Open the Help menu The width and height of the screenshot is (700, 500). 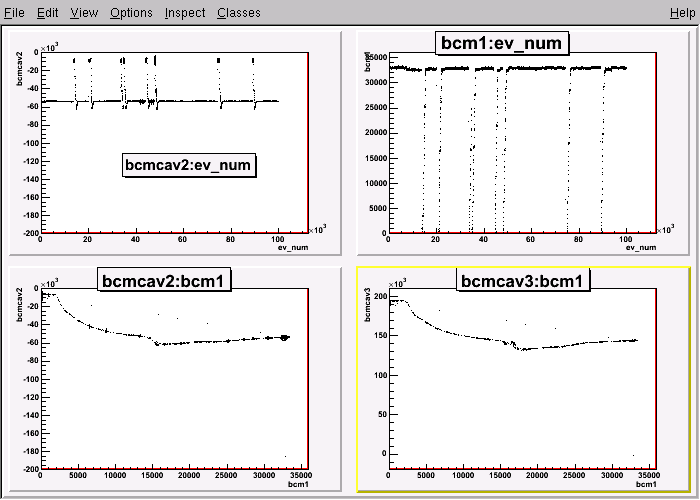point(683,12)
